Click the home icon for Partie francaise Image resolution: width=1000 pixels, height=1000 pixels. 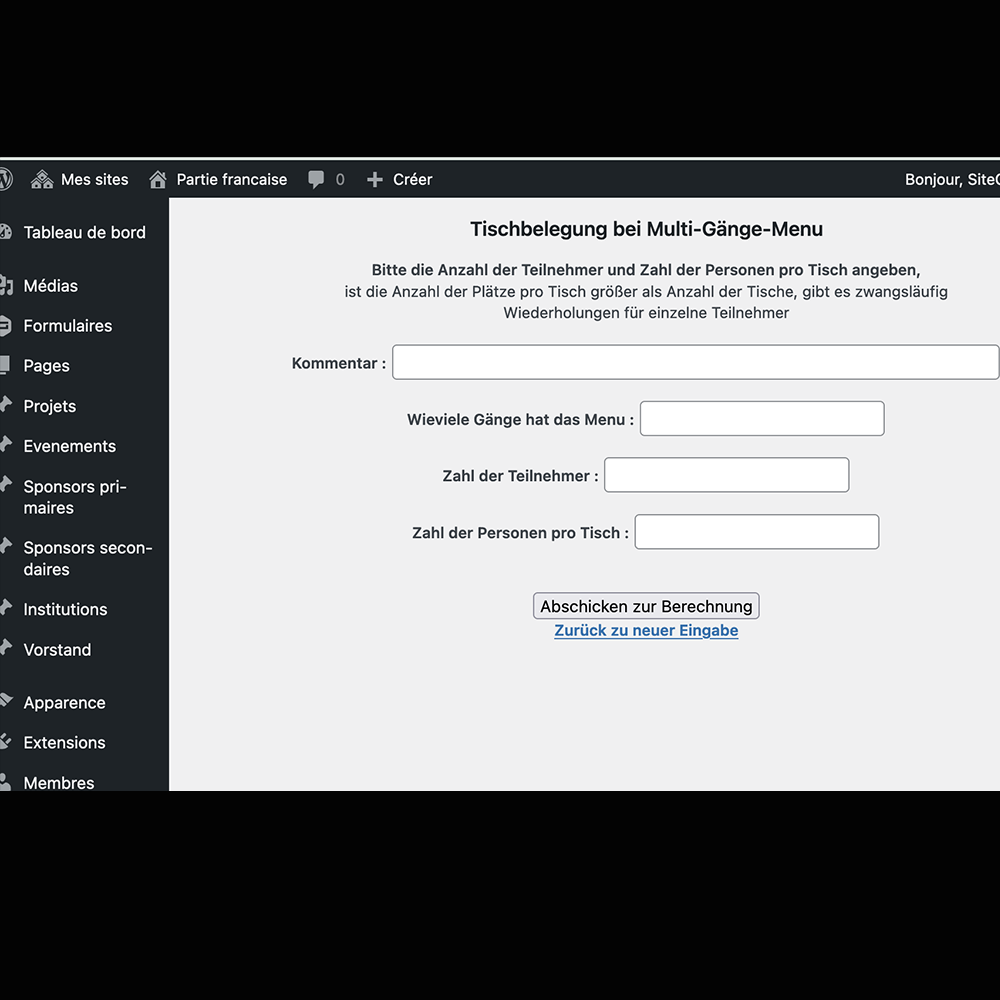(x=158, y=180)
